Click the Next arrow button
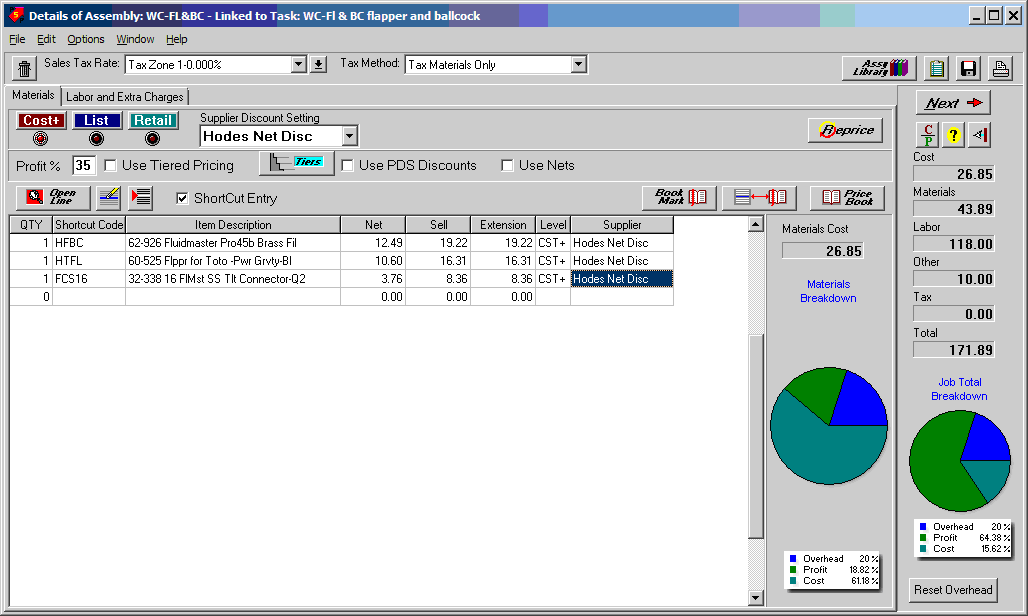The image size is (1028, 616). pyautogui.click(x=953, y=103)
